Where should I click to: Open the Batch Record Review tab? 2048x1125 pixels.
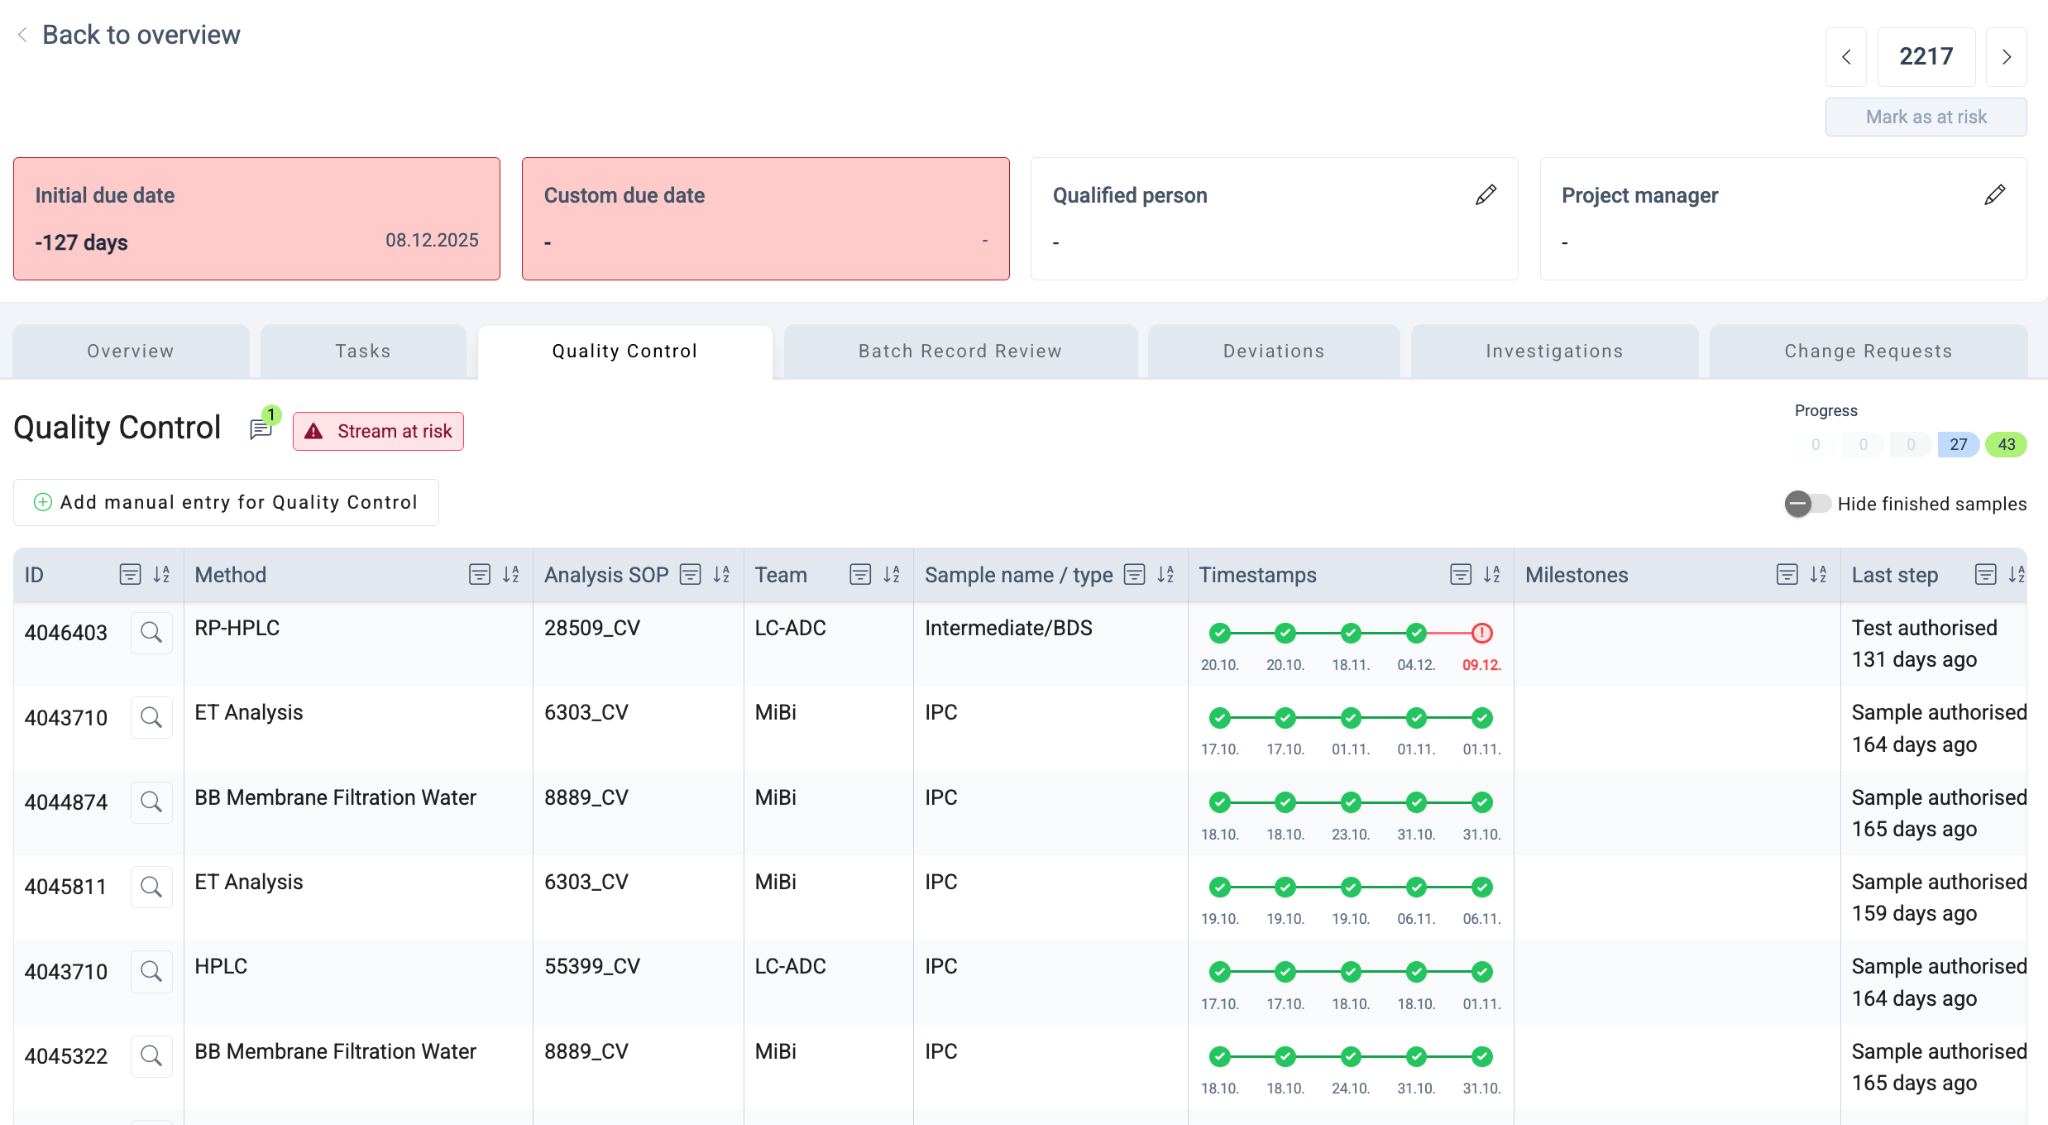click(x=960, y=351)
